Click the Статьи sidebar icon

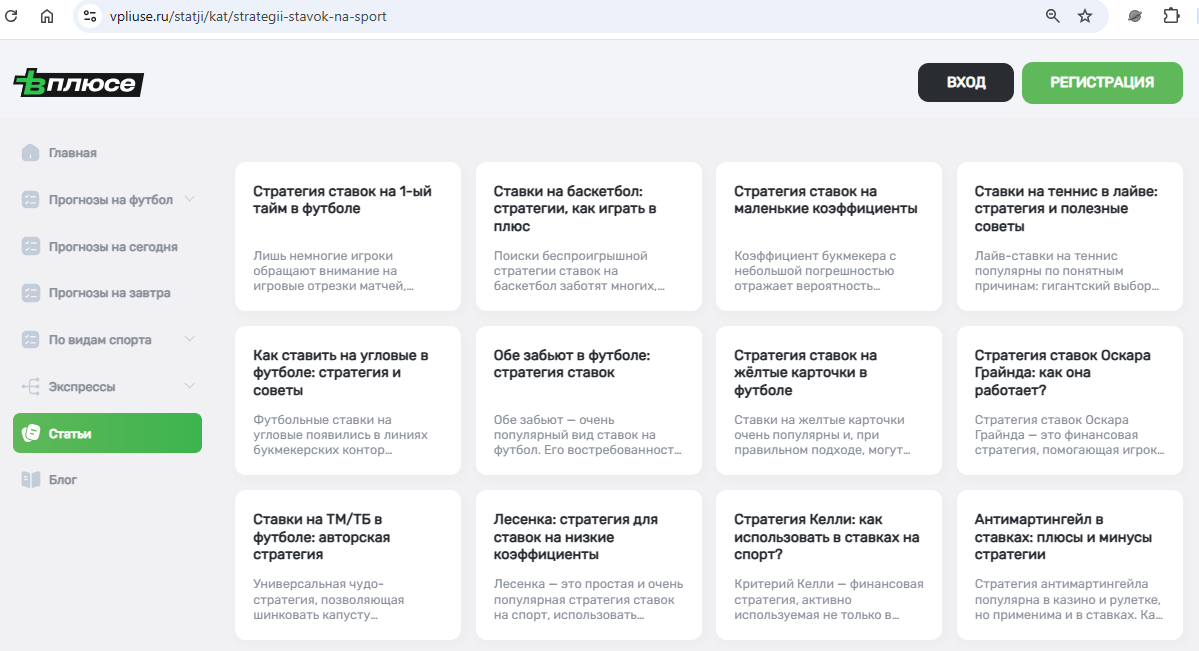30,433
